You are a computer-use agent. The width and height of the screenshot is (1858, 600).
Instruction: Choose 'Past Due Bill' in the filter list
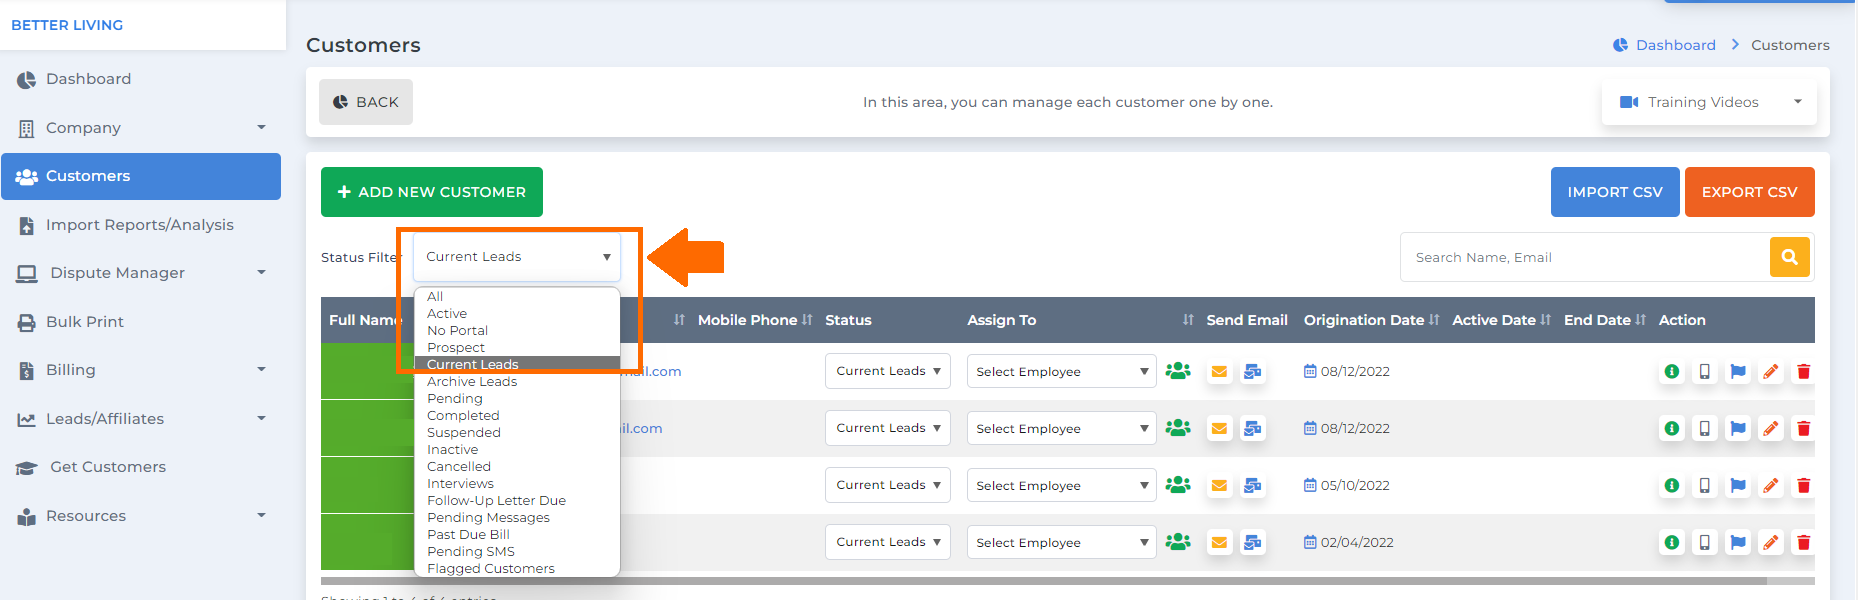click(517, 535)
